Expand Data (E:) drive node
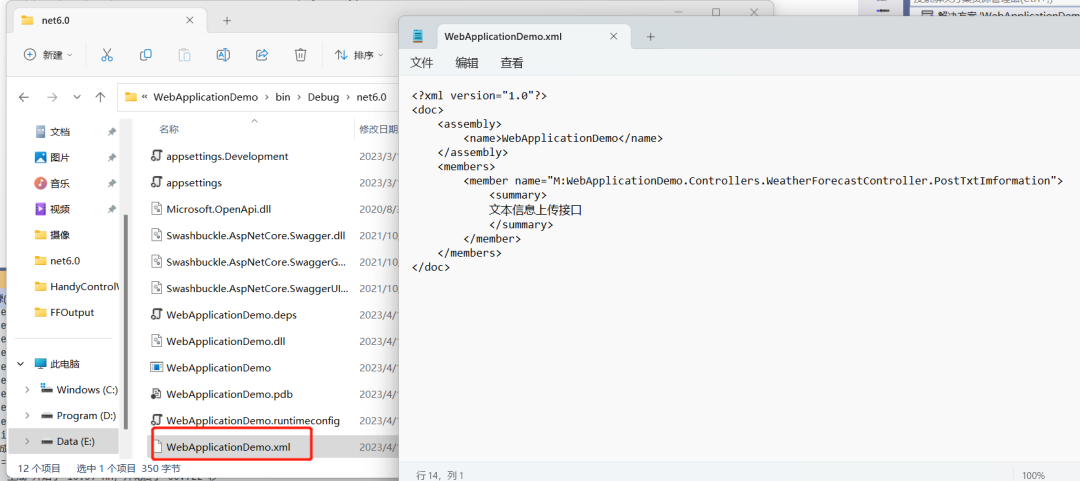Viewport: 1080px width, 481px height. (x=27, y=441)
